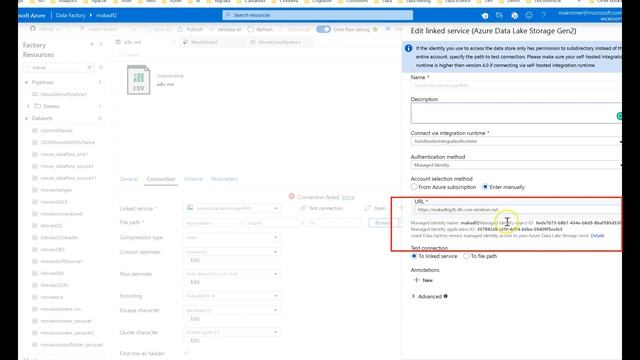Switch to the Connection tab
The width and height of the screenshot is (640, 360).
pyautogui.click(x=161, y=179)
